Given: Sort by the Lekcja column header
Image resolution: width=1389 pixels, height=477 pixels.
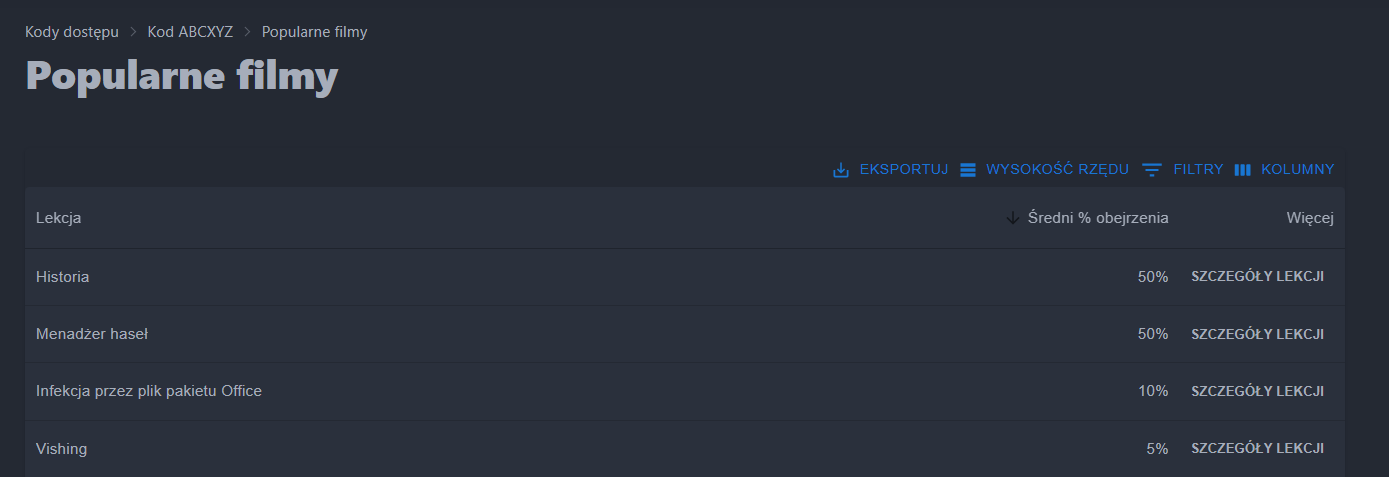Looking at the screenshot, I should [x=59, y=218].
